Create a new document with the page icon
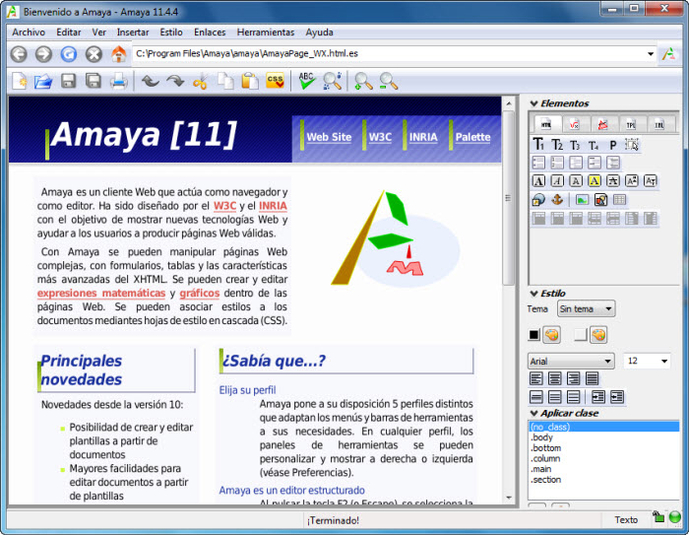689x535 pixels. click(19, 81)
